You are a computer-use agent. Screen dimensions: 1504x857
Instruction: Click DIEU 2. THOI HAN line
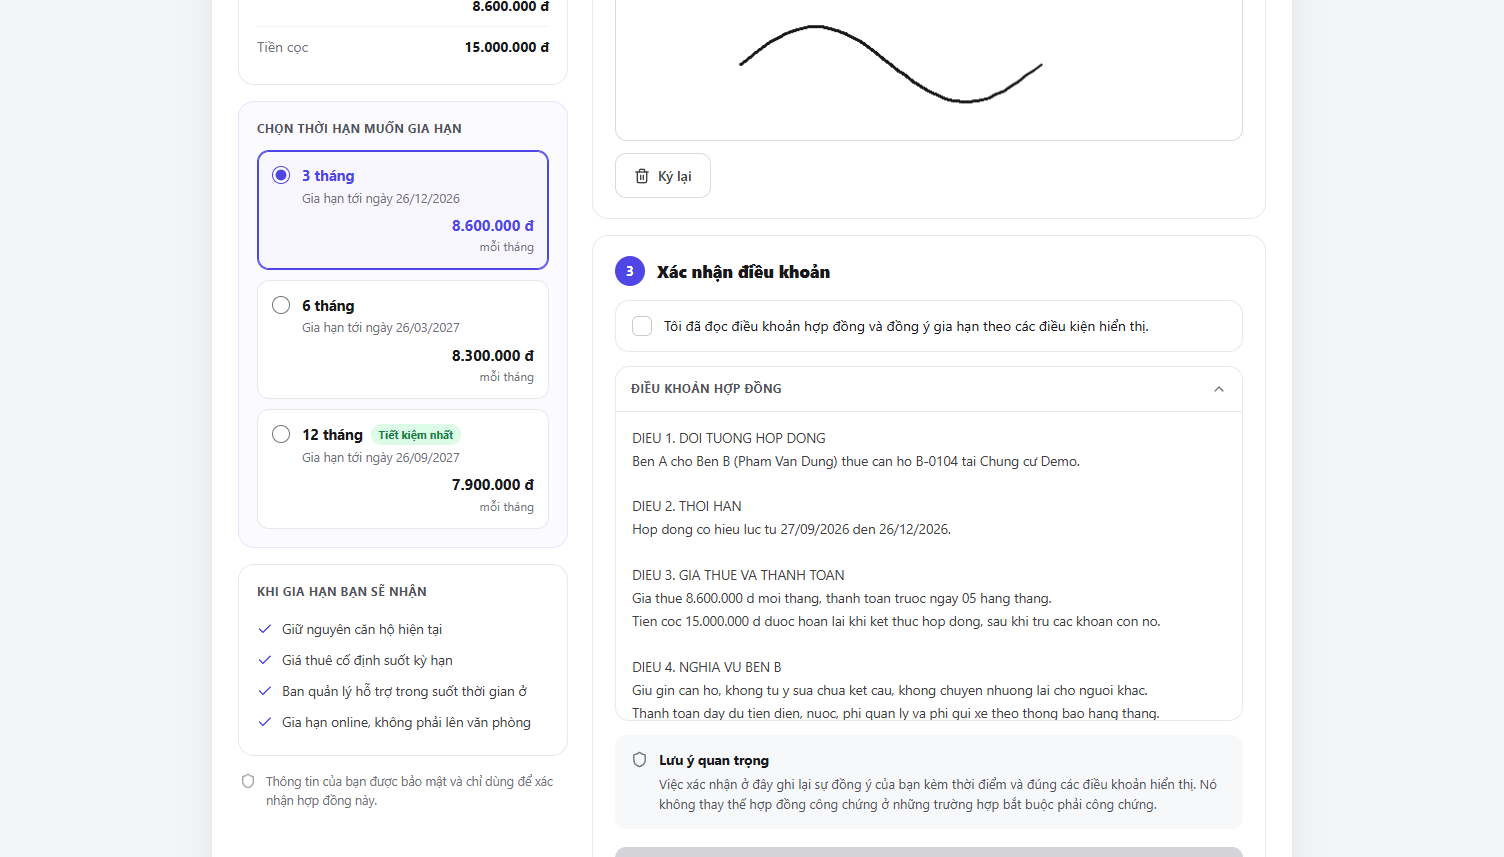click(687, 506)
